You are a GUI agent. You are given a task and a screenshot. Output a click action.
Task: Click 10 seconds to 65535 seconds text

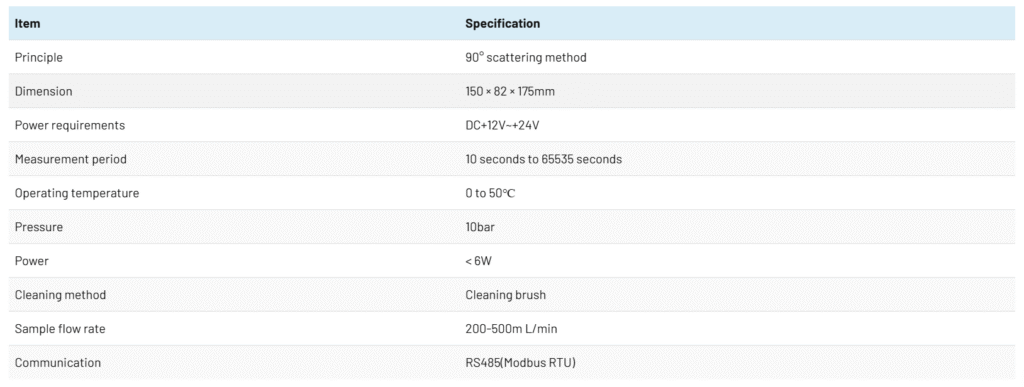tap(543, 159)
